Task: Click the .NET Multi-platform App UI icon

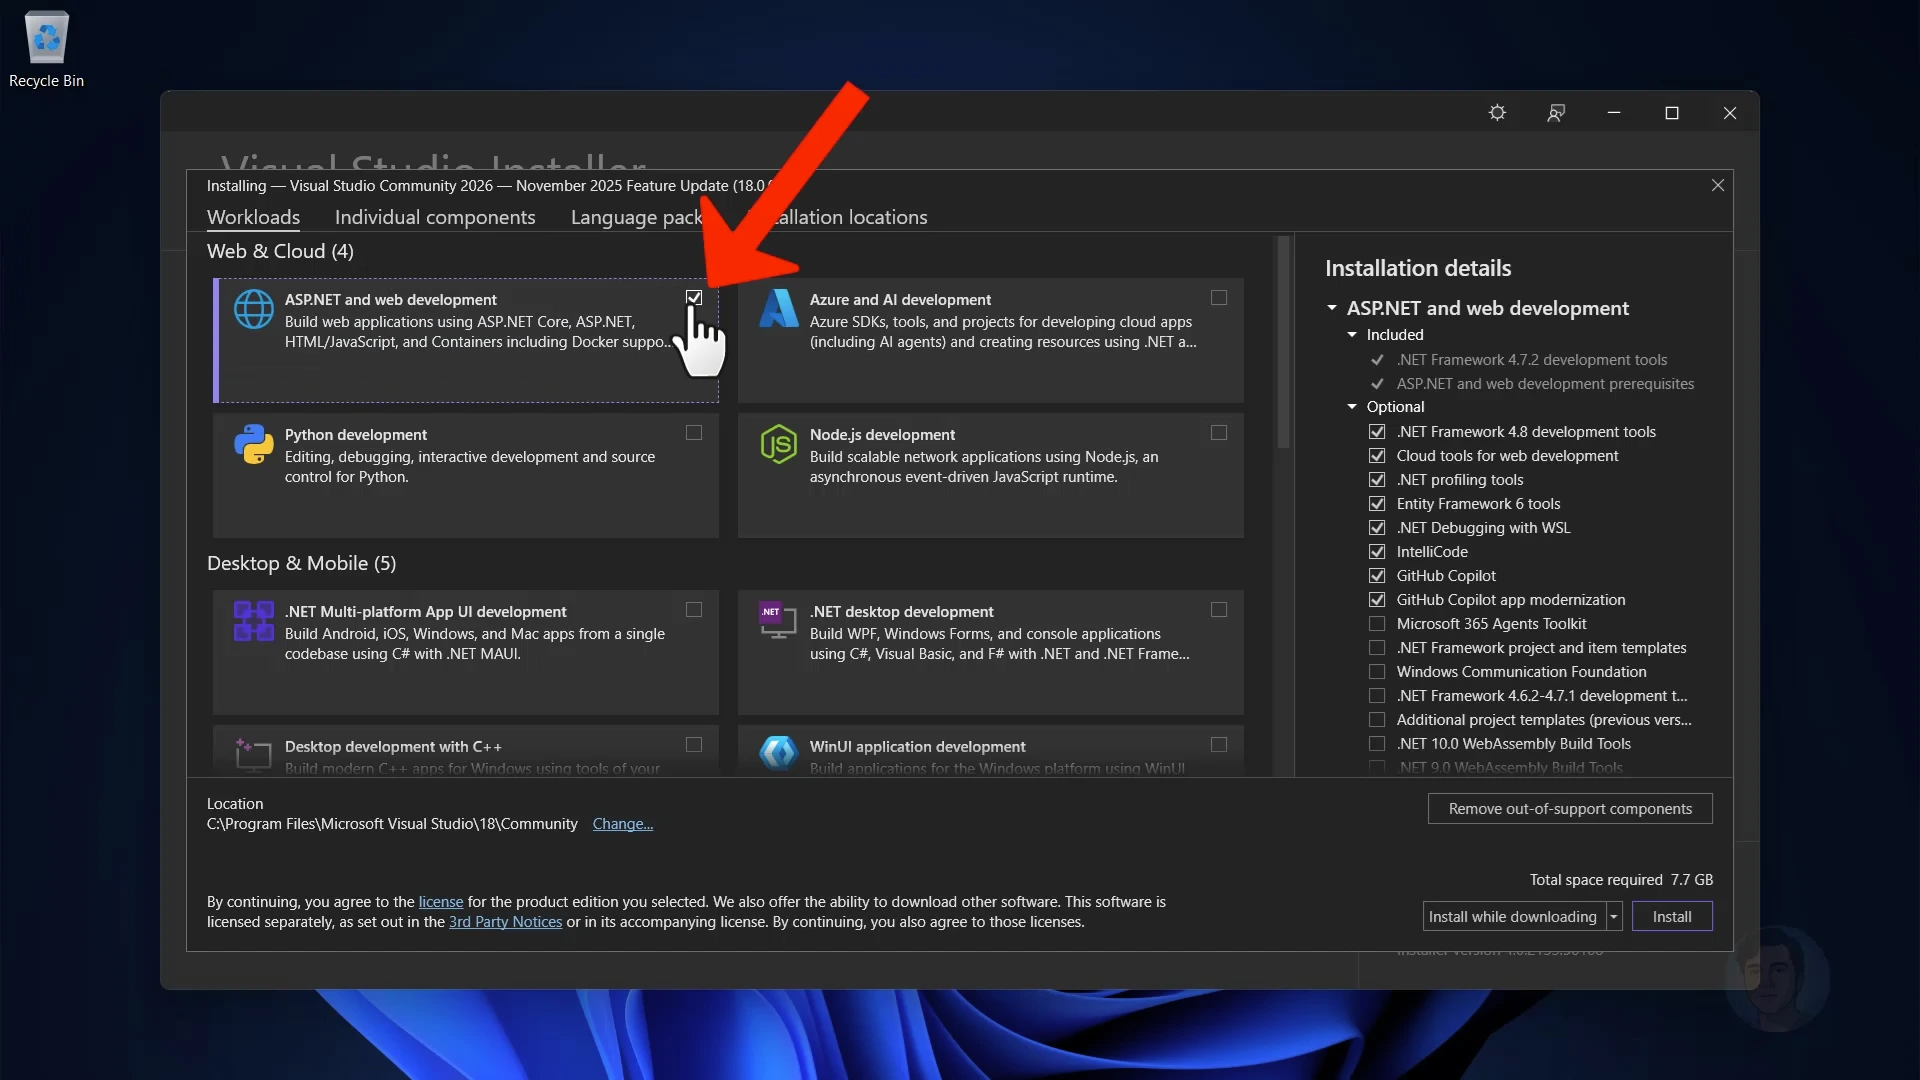Action: click(253, 621)
